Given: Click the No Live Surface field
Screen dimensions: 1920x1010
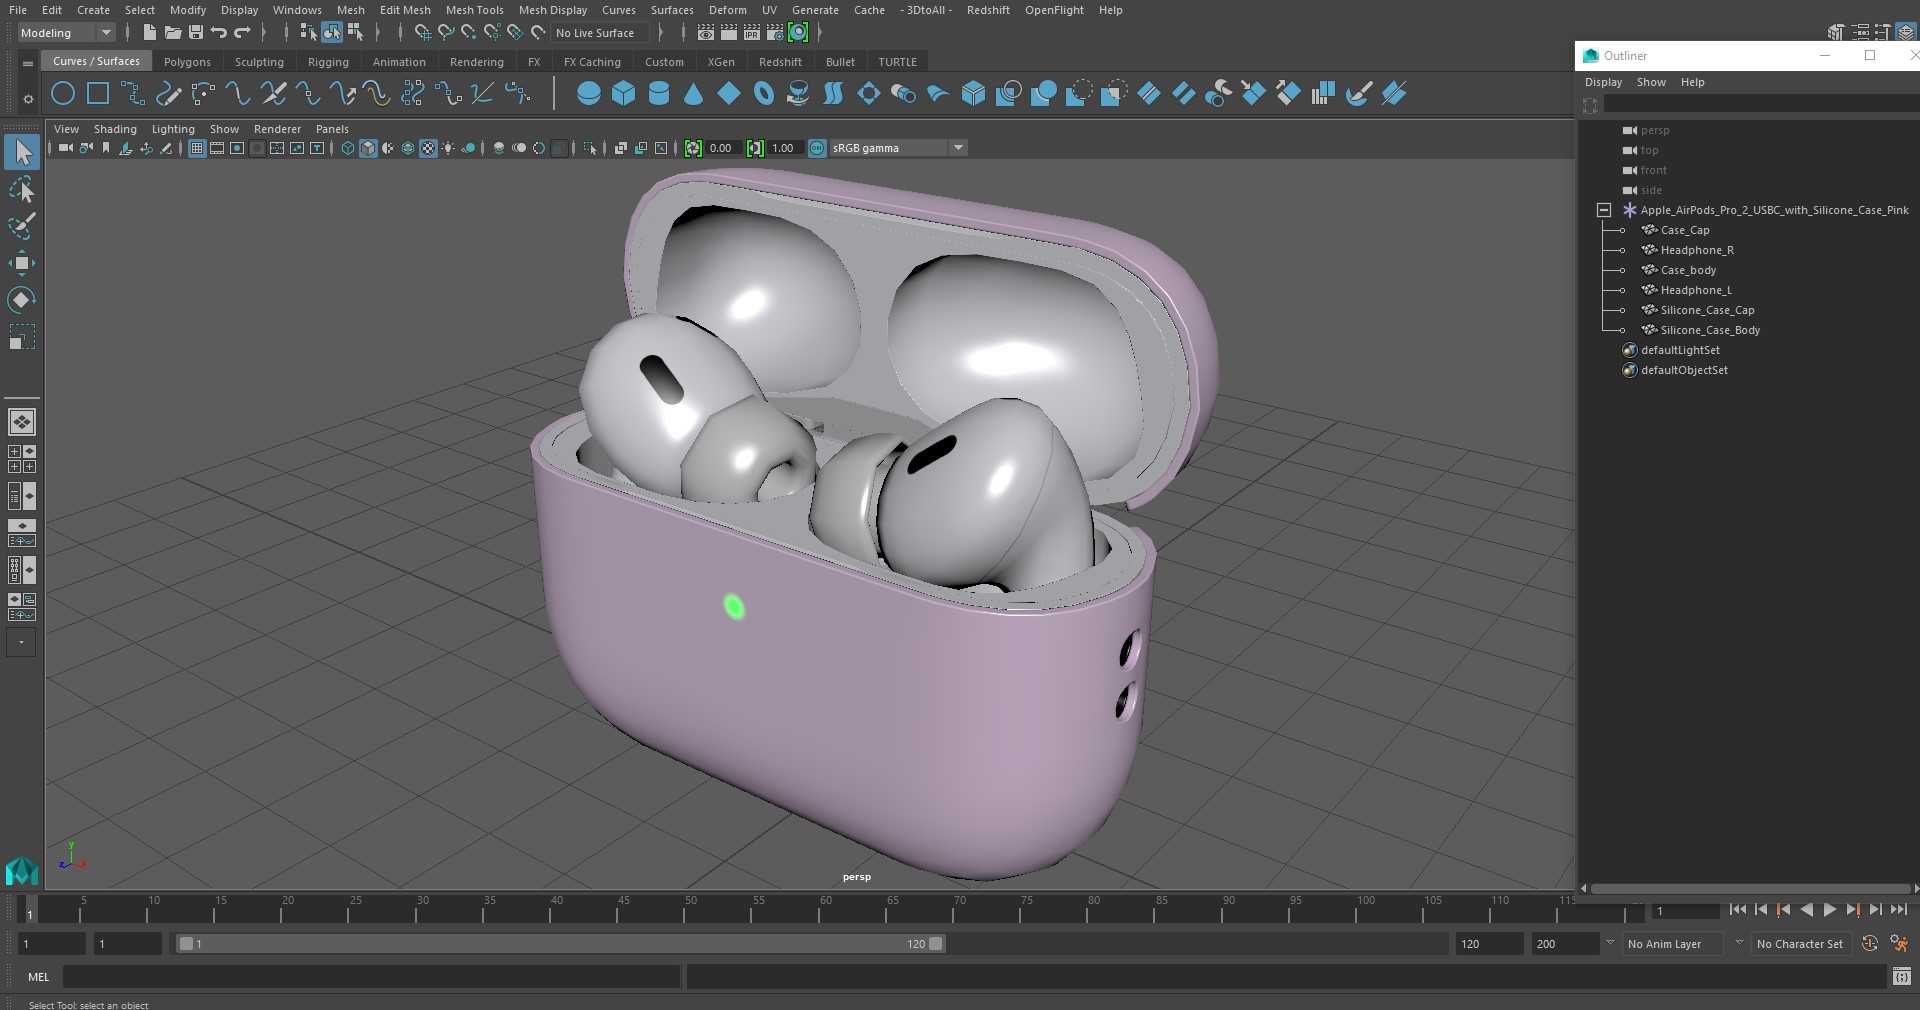Looking at the screenshot, I should 600,33.
